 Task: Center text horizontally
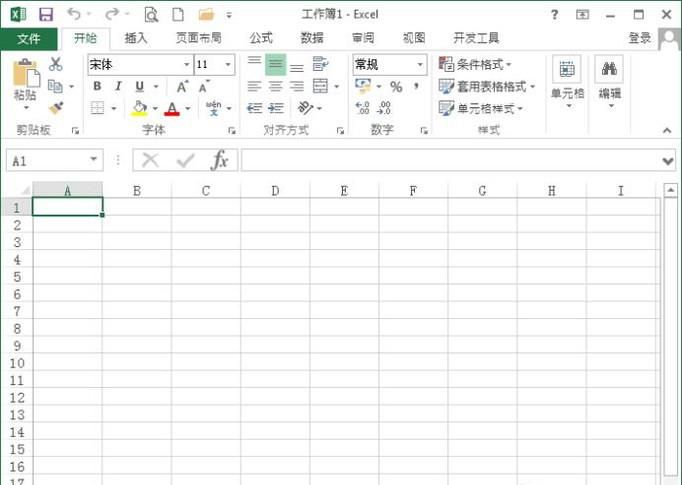pos(275,86)
